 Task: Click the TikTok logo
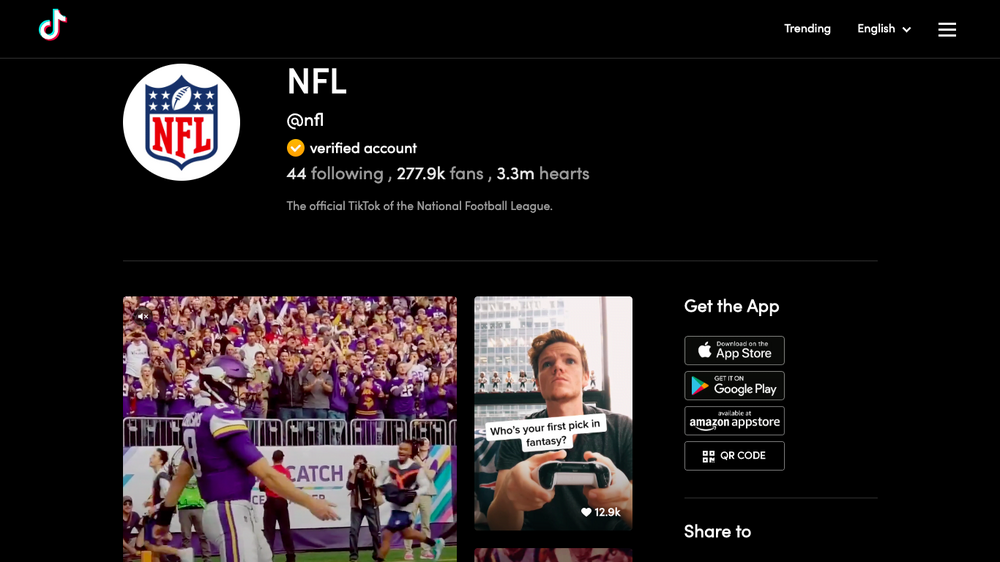tap(53, 26)
